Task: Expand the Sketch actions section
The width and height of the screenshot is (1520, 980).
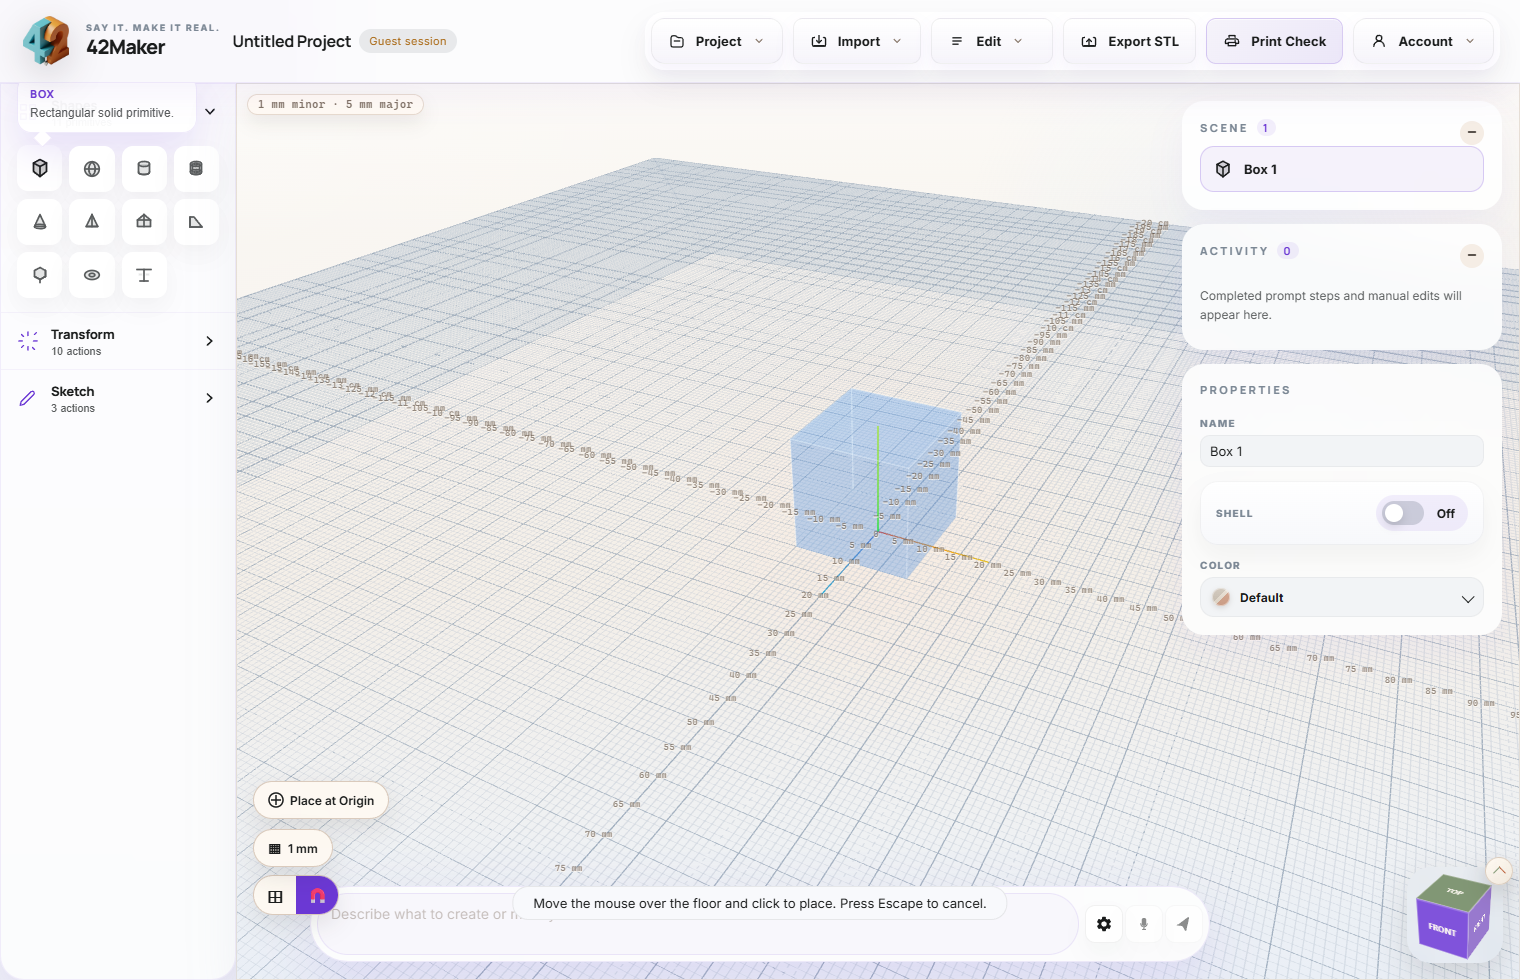Action: 118,398
